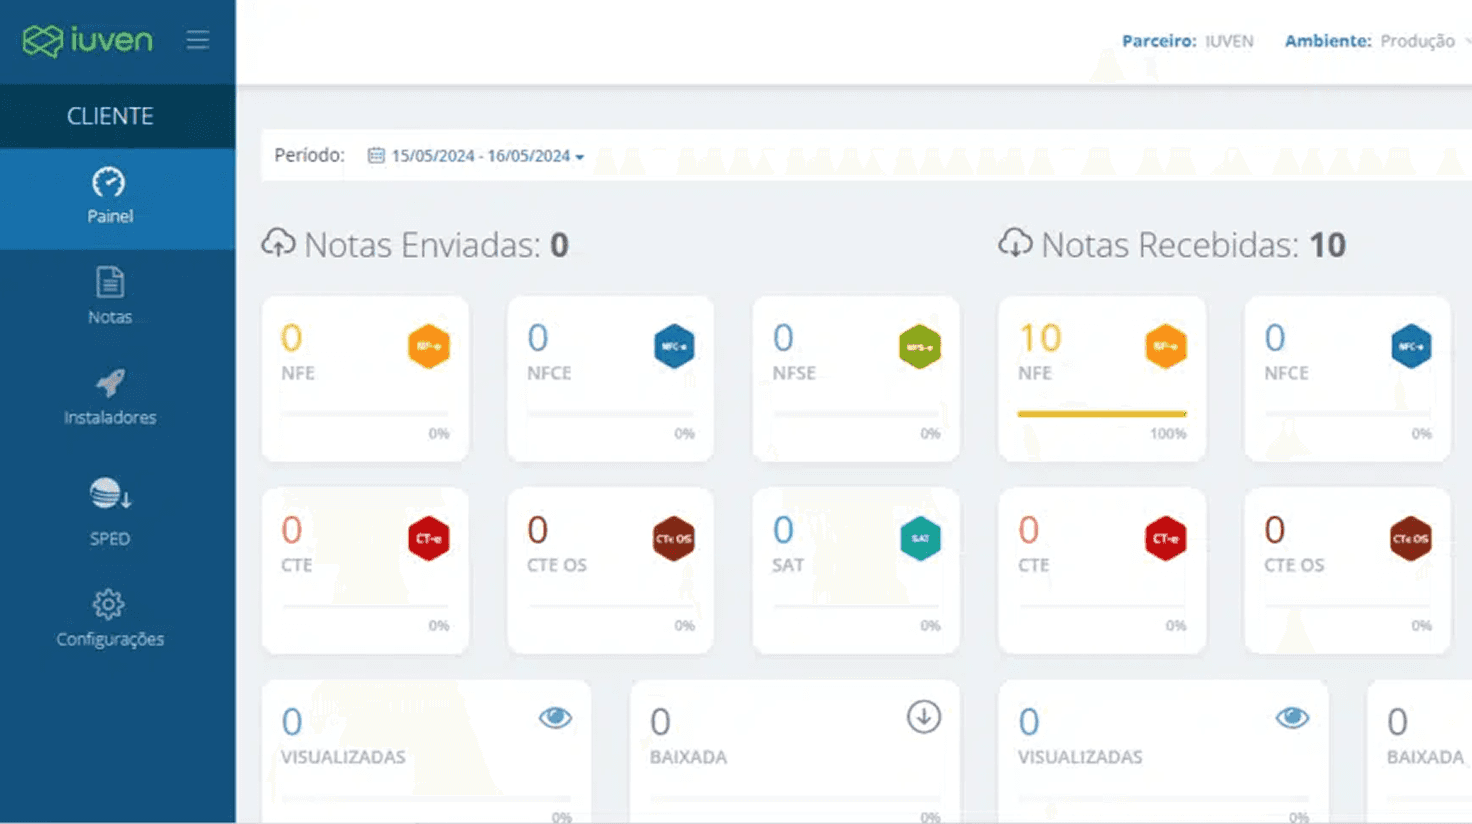Image resolution: width=1472 pixels, height=824 pixels.
Task: Click the NFCE hexagon icon under Notas Enviadas
Action: coord(674,346)
